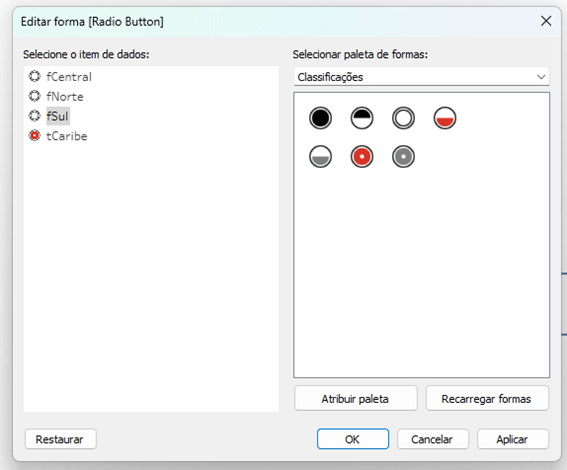Click the dashed circle icon beside fCentral
This screenshot has height=470, width=567.
tap(35, 76)
